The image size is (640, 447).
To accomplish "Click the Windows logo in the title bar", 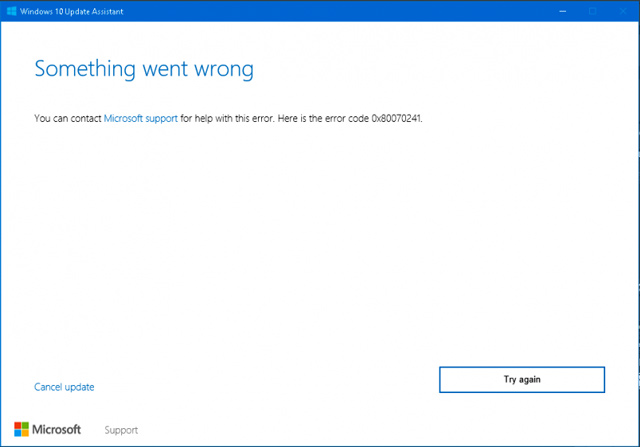I will point(12,11).
